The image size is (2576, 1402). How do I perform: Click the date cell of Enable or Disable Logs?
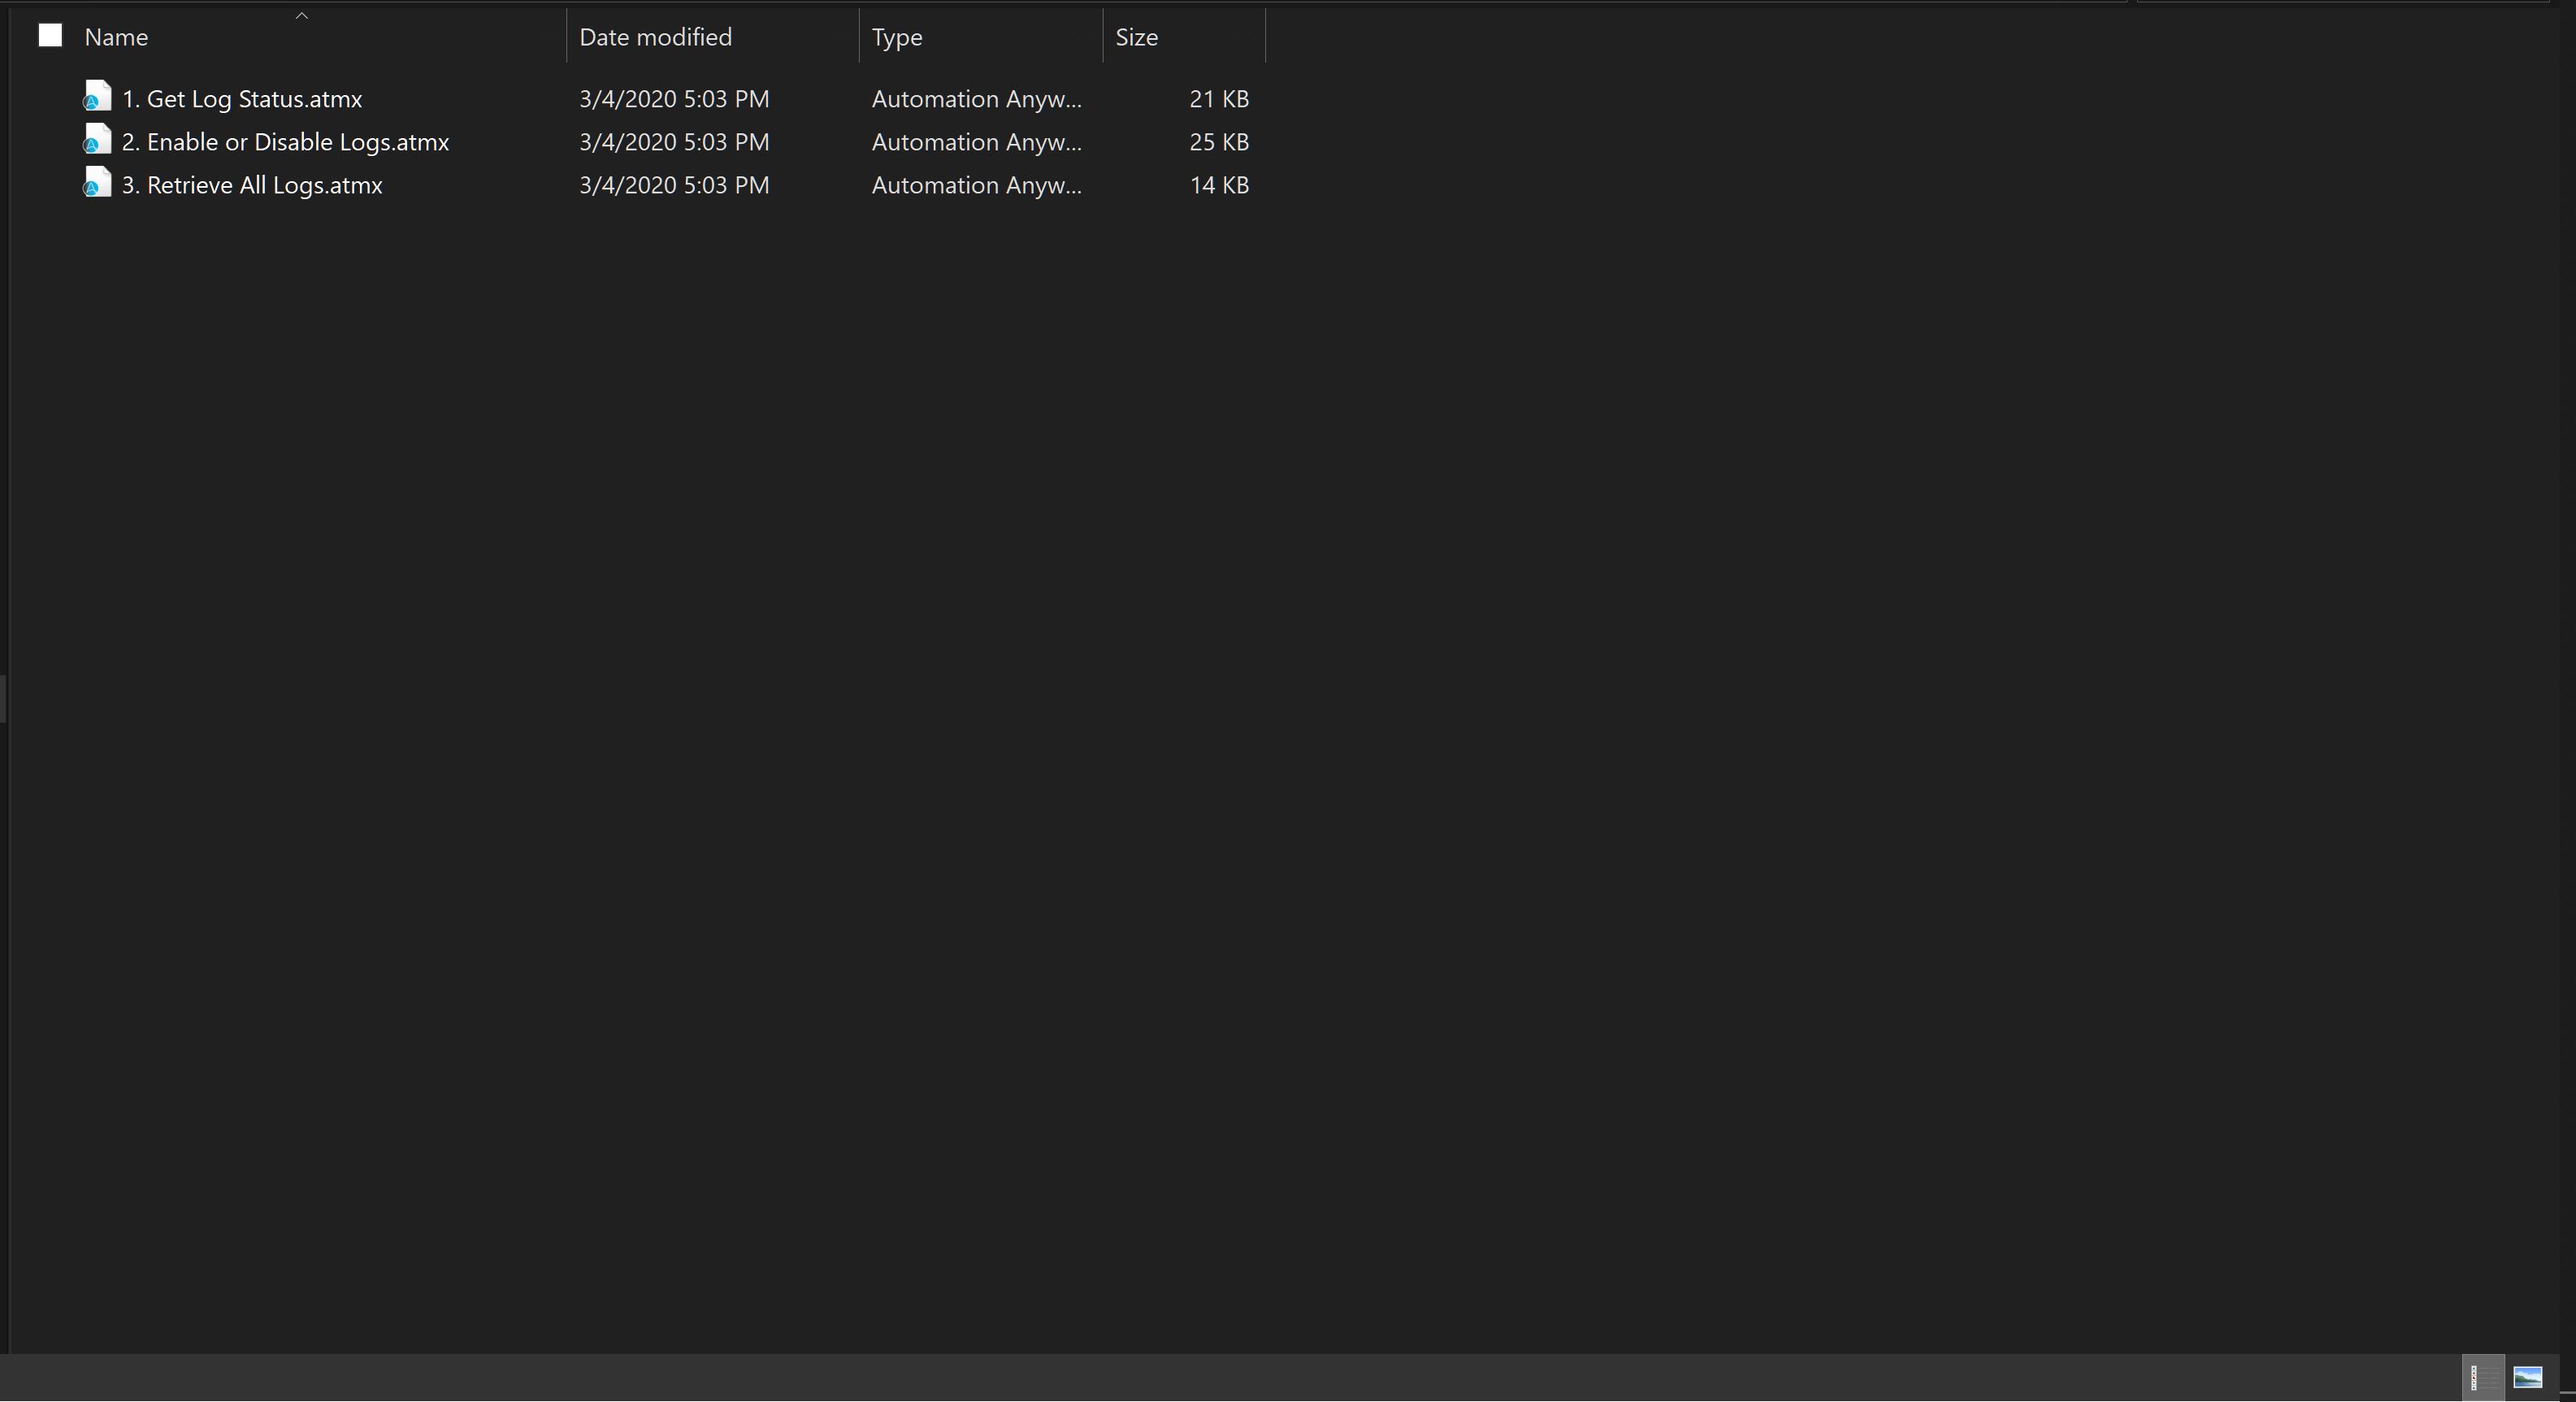click(x=674, y=142)
